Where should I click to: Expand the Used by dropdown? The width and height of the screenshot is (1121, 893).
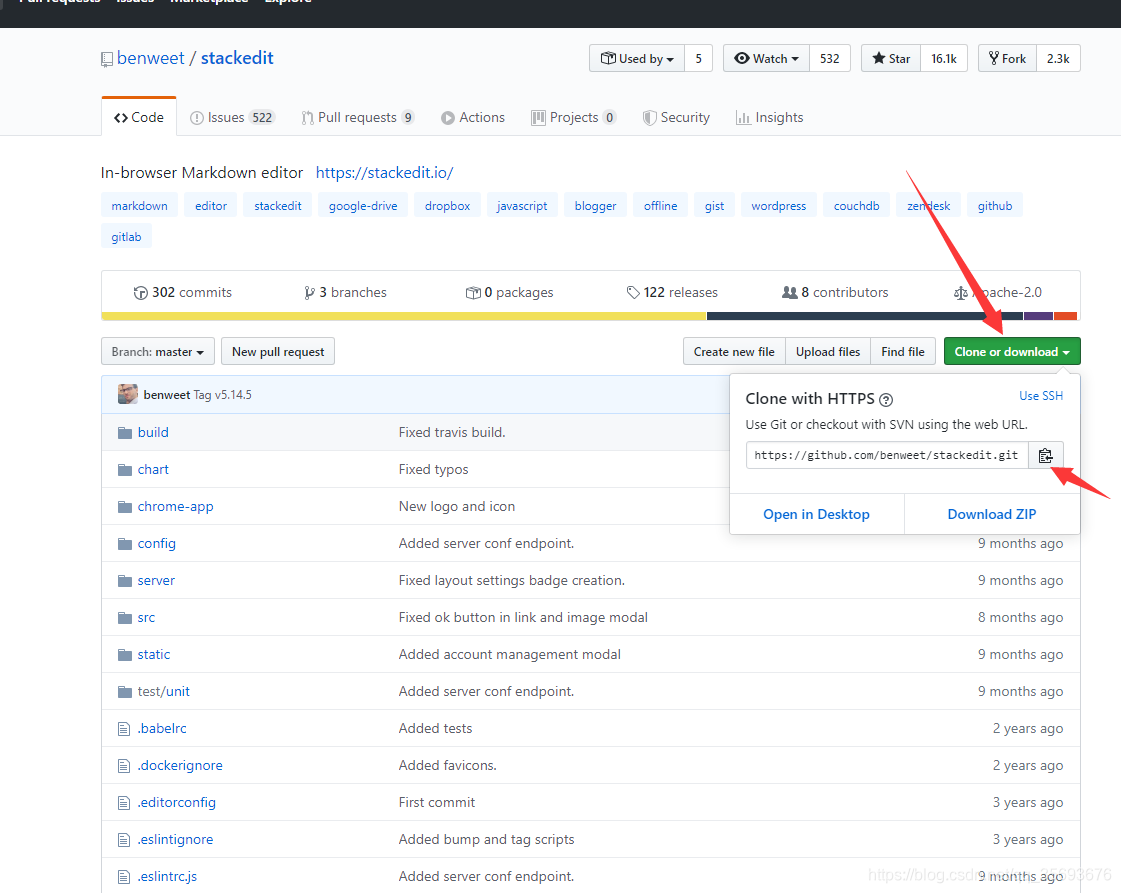637,59
